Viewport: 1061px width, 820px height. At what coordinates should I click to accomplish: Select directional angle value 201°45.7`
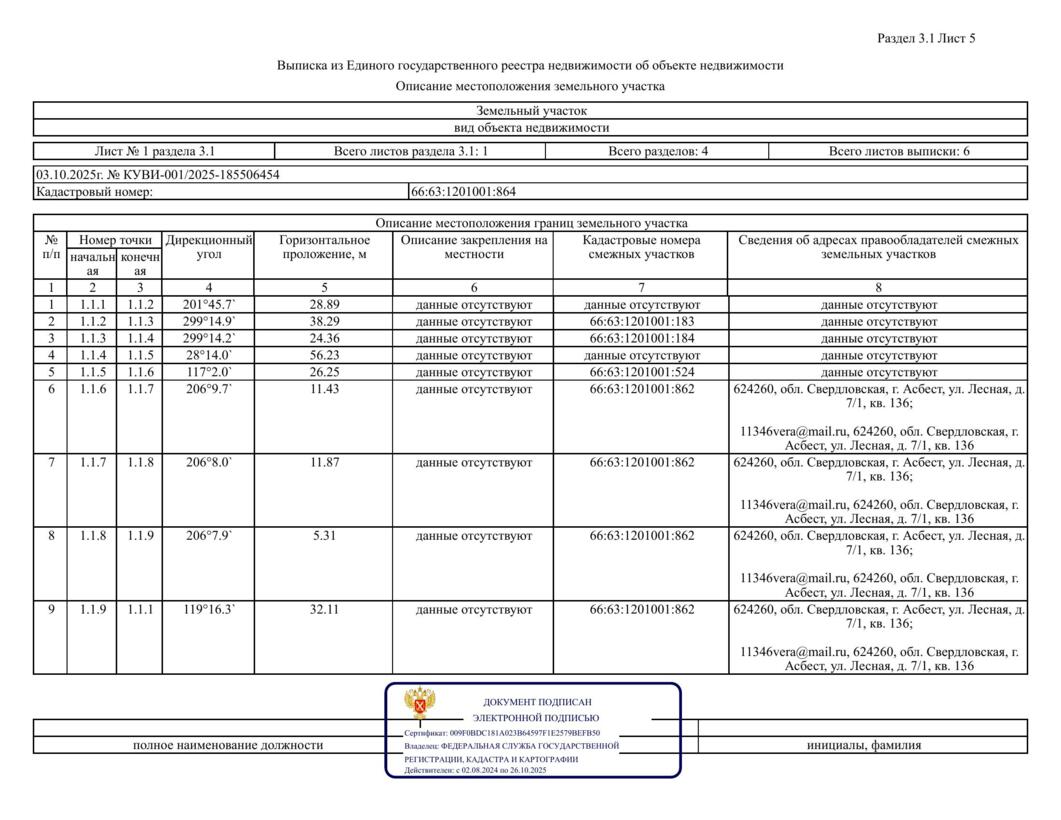point(208,305)
